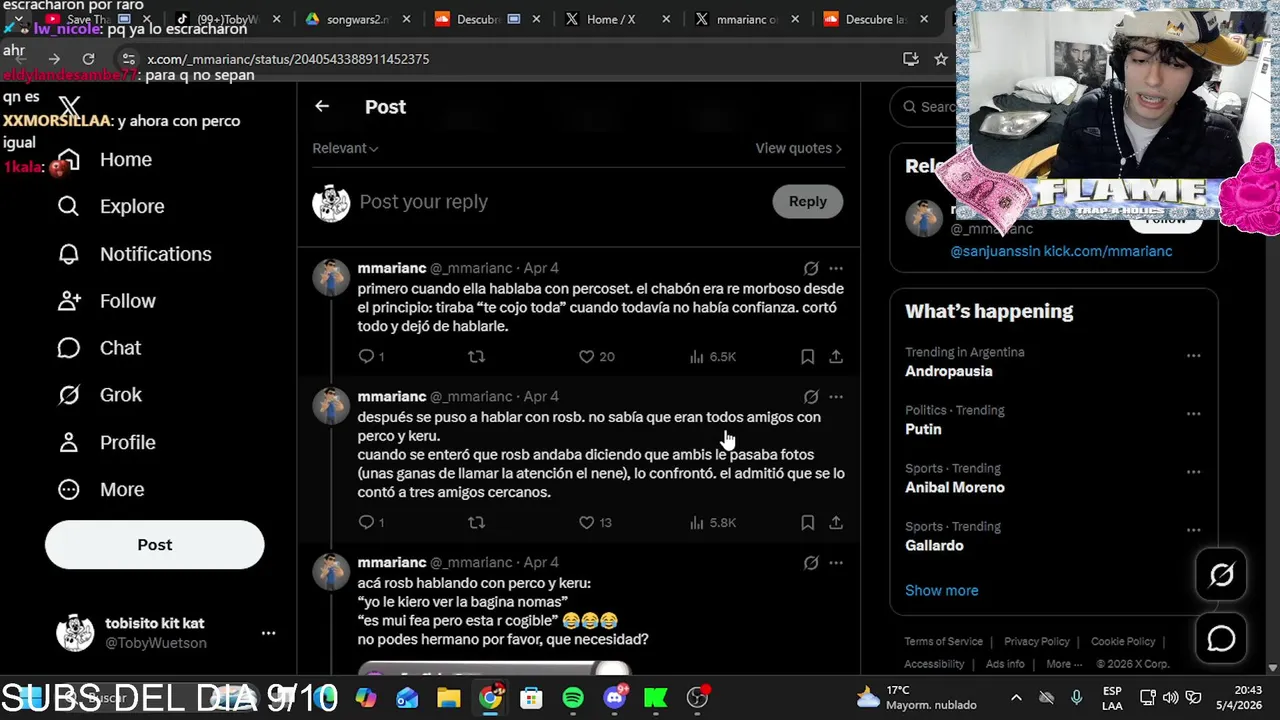
Task: Open Explore via the magnifier icon
Action: click(x=68, y=206)
